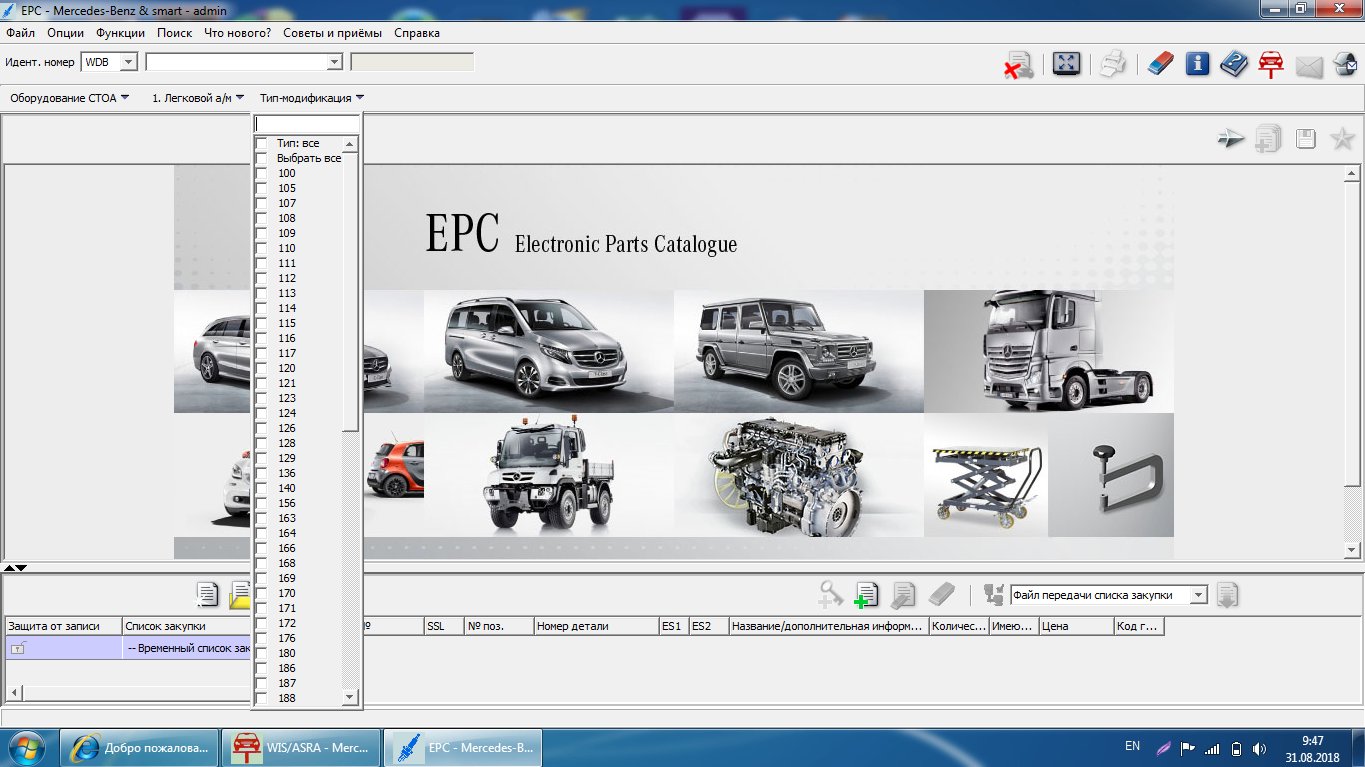The height and width of the screenshot is (767, 1365).
Task: Check the box for type 172
Action: click(262, 624)
